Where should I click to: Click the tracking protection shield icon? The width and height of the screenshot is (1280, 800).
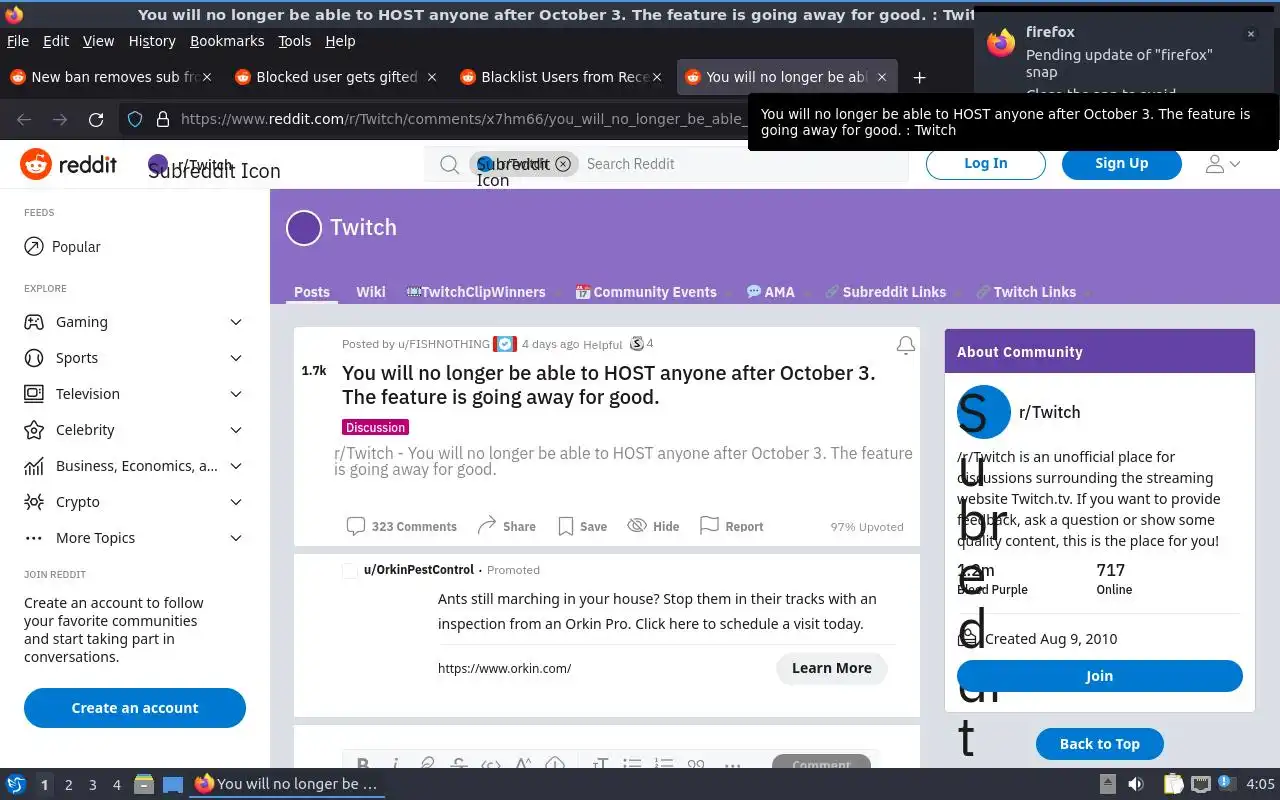click(x=135, y=119)
